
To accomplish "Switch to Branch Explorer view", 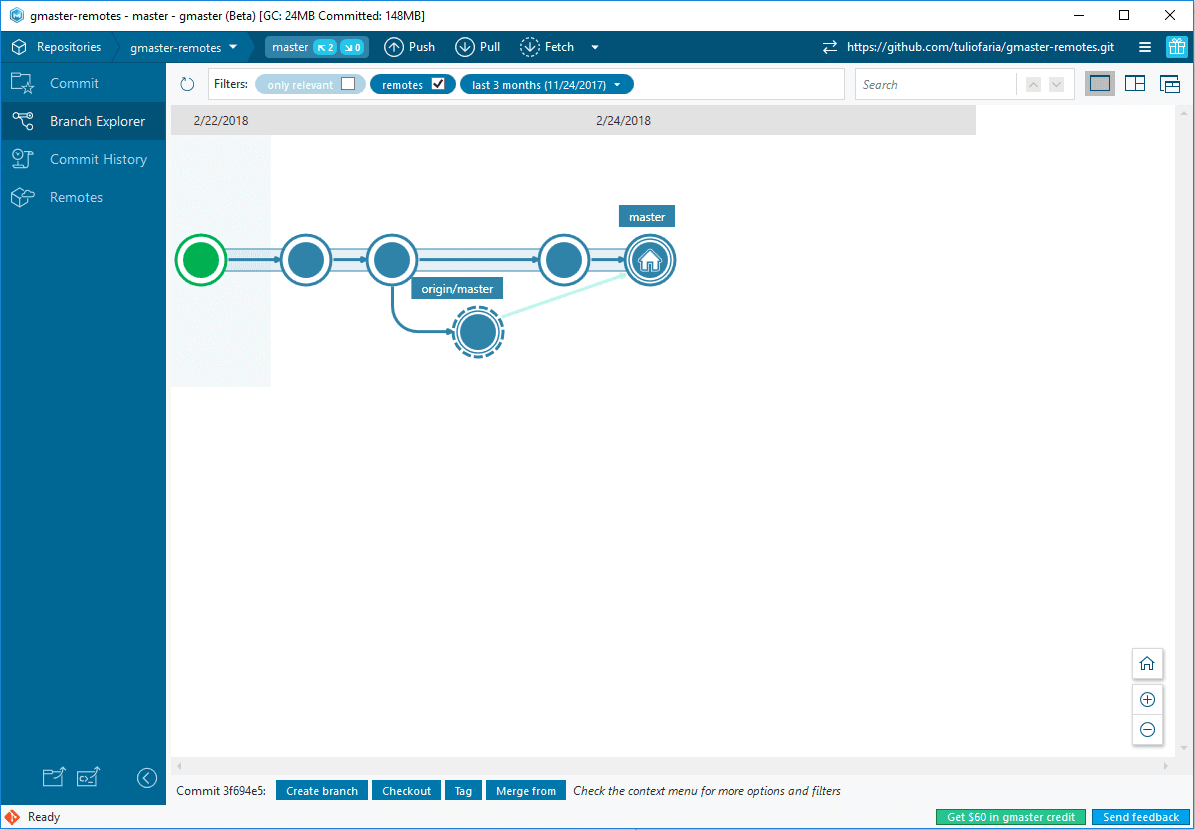I will click(x=83, y=121).
